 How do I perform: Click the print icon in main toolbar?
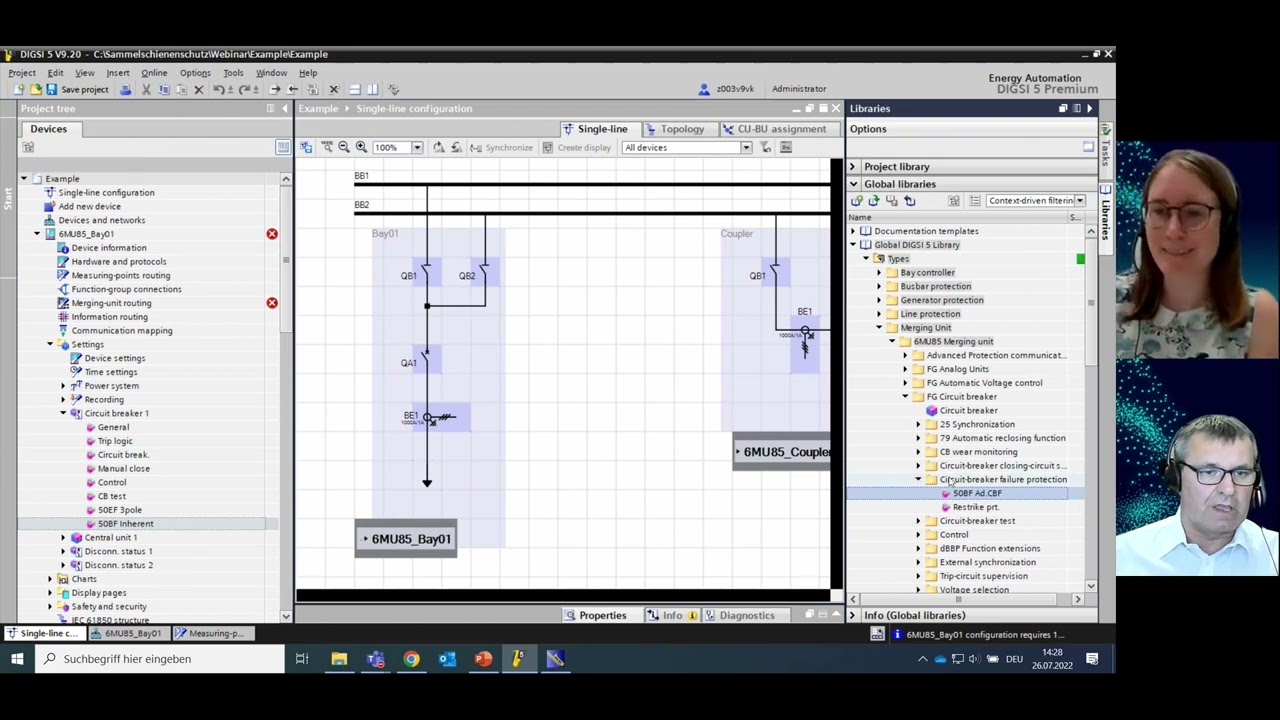125,89
